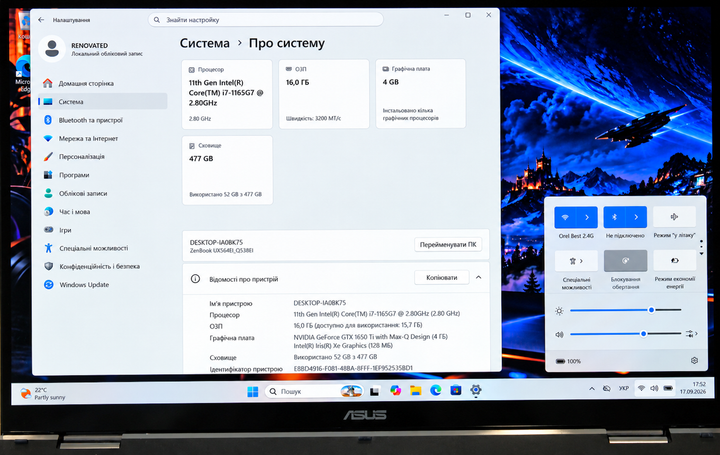Viewport: 720px width, 455px height.
Task: Open Privacy and security settings
Action: tap(103, 266)
